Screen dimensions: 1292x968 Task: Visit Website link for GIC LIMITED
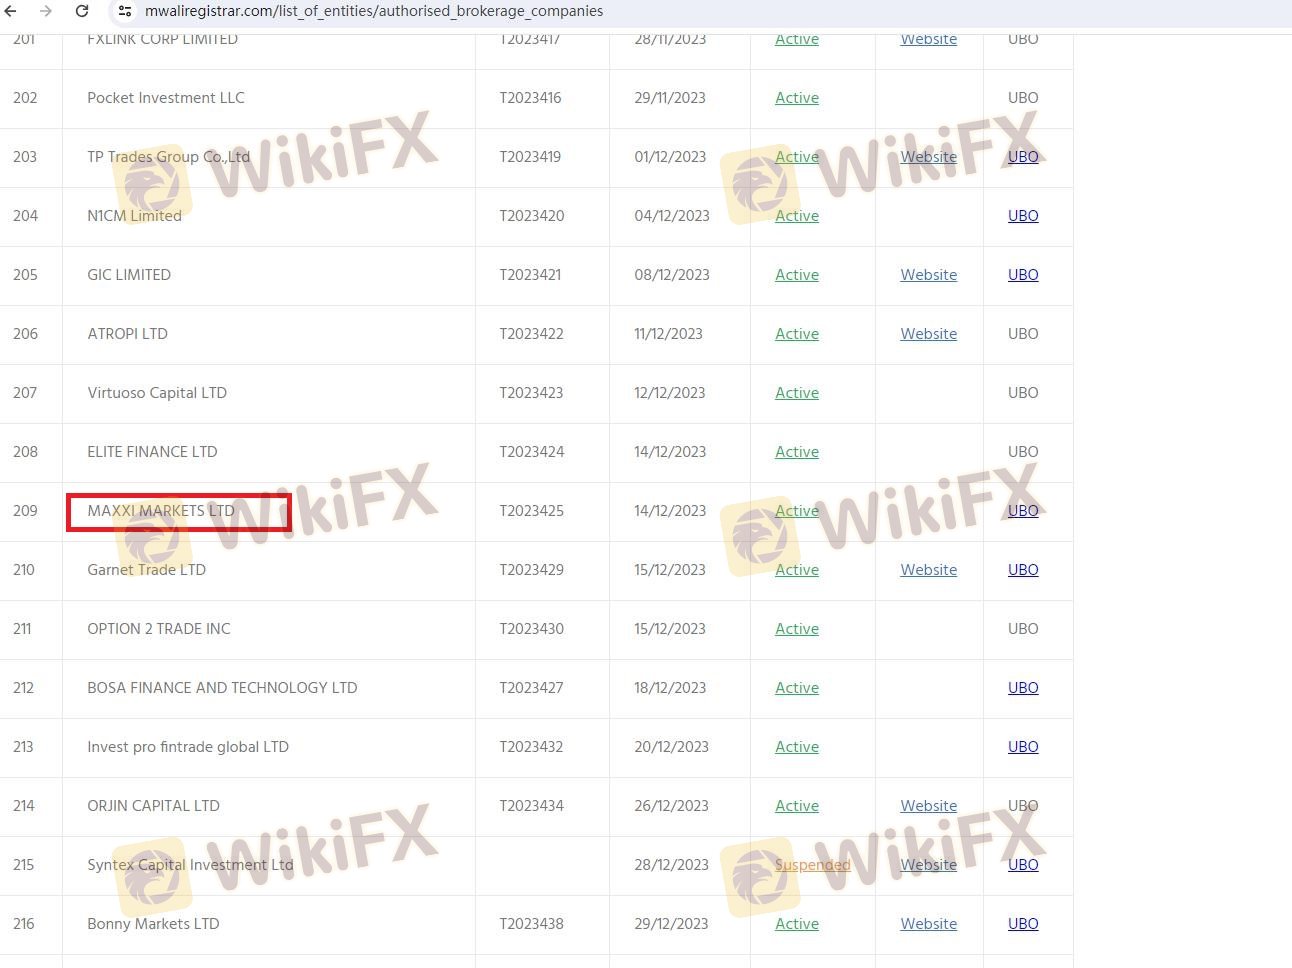coord(928,275)
